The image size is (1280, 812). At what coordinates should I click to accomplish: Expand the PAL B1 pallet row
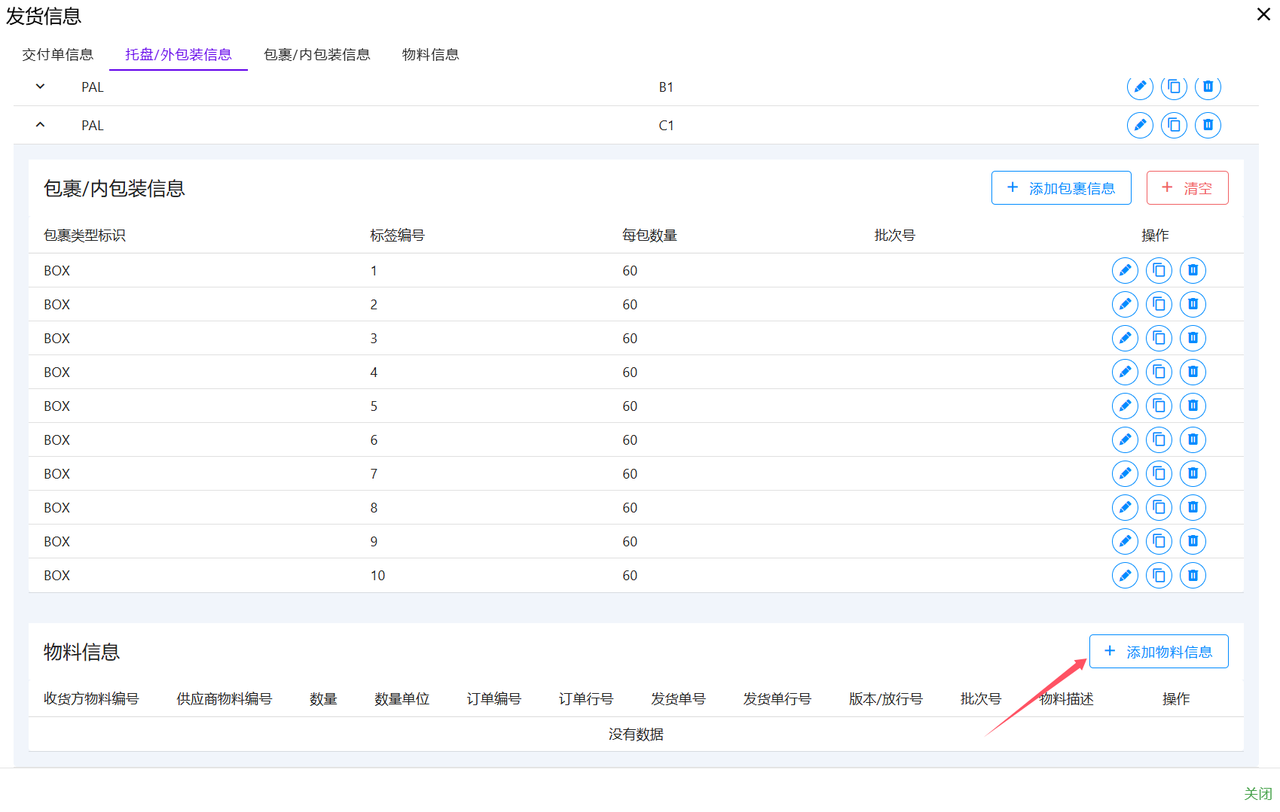click(x=40, y=87)
